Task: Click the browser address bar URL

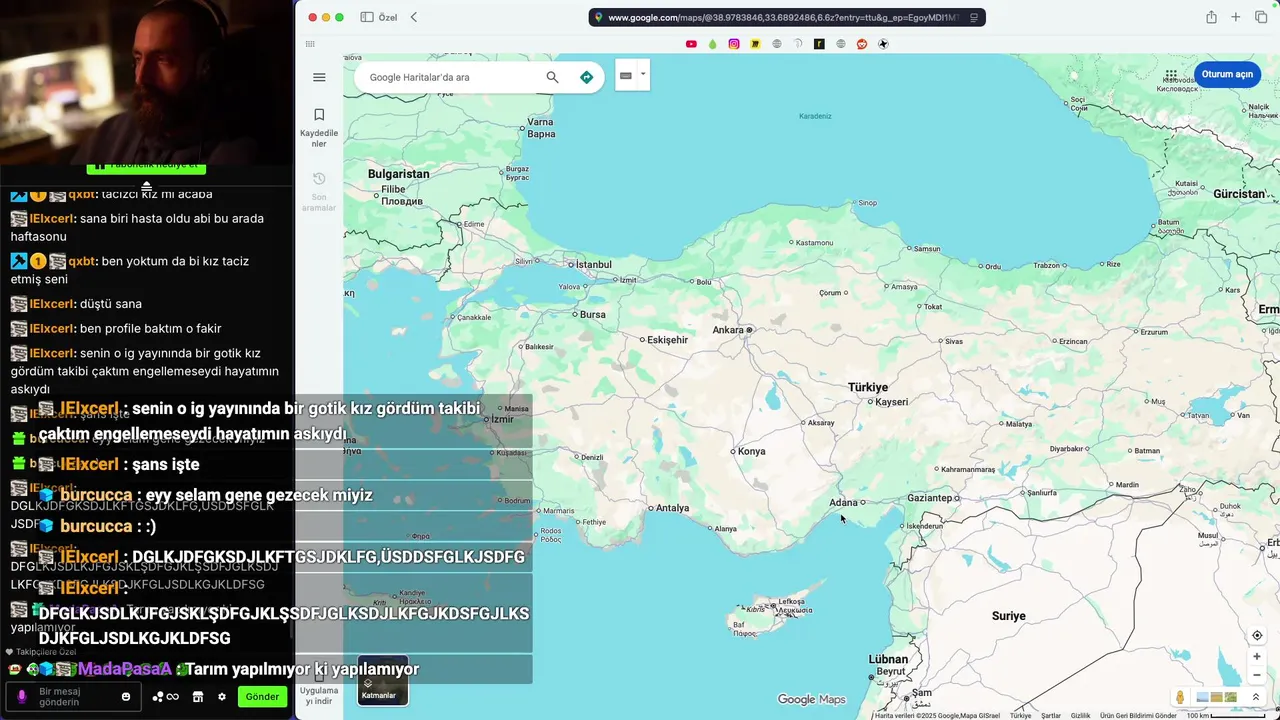Action: tap(783, 17)
